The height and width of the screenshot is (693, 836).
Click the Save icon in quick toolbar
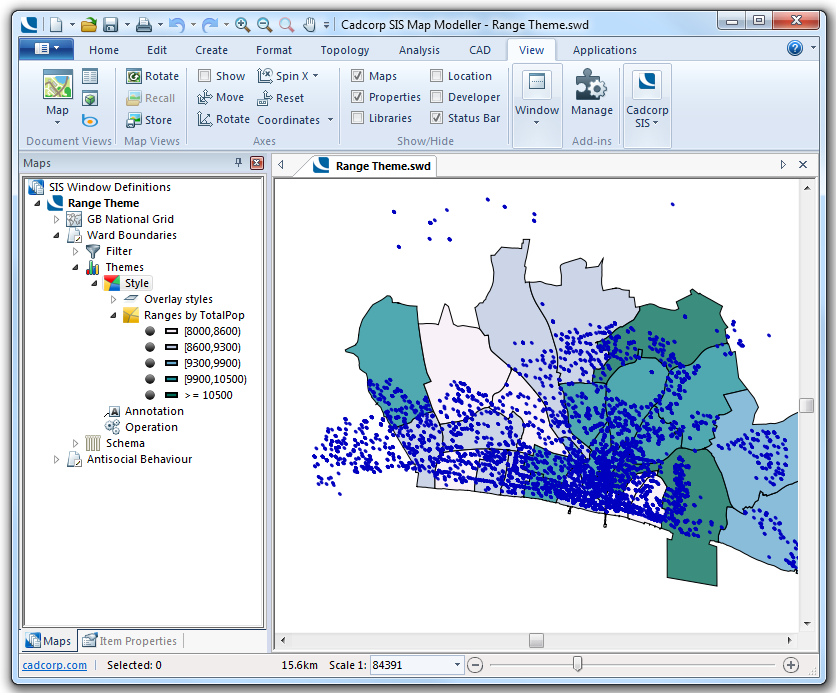point(110,23)
